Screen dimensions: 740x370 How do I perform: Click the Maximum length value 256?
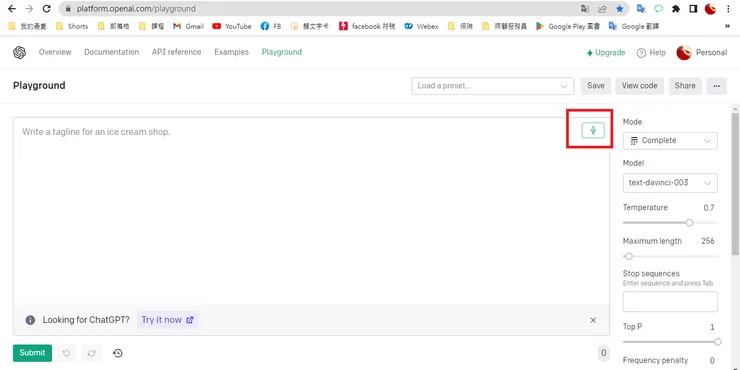point(707,241)
